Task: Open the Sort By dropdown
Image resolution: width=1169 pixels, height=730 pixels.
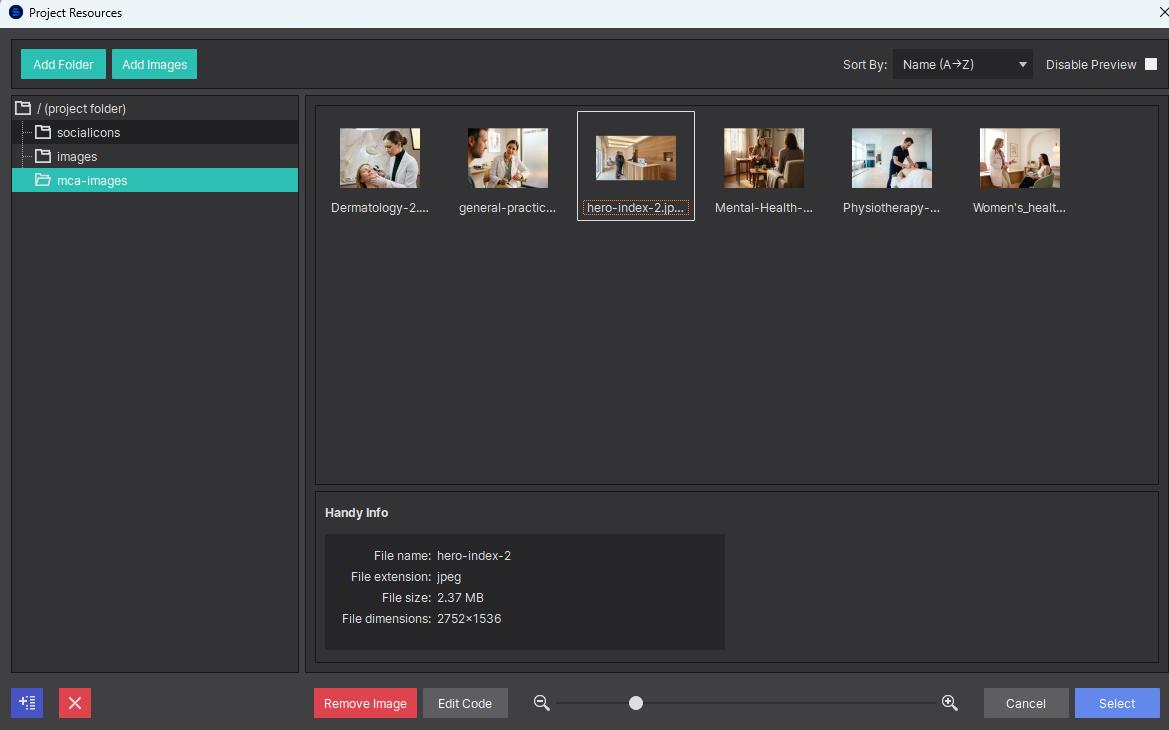Action: (x=962, y=64)
